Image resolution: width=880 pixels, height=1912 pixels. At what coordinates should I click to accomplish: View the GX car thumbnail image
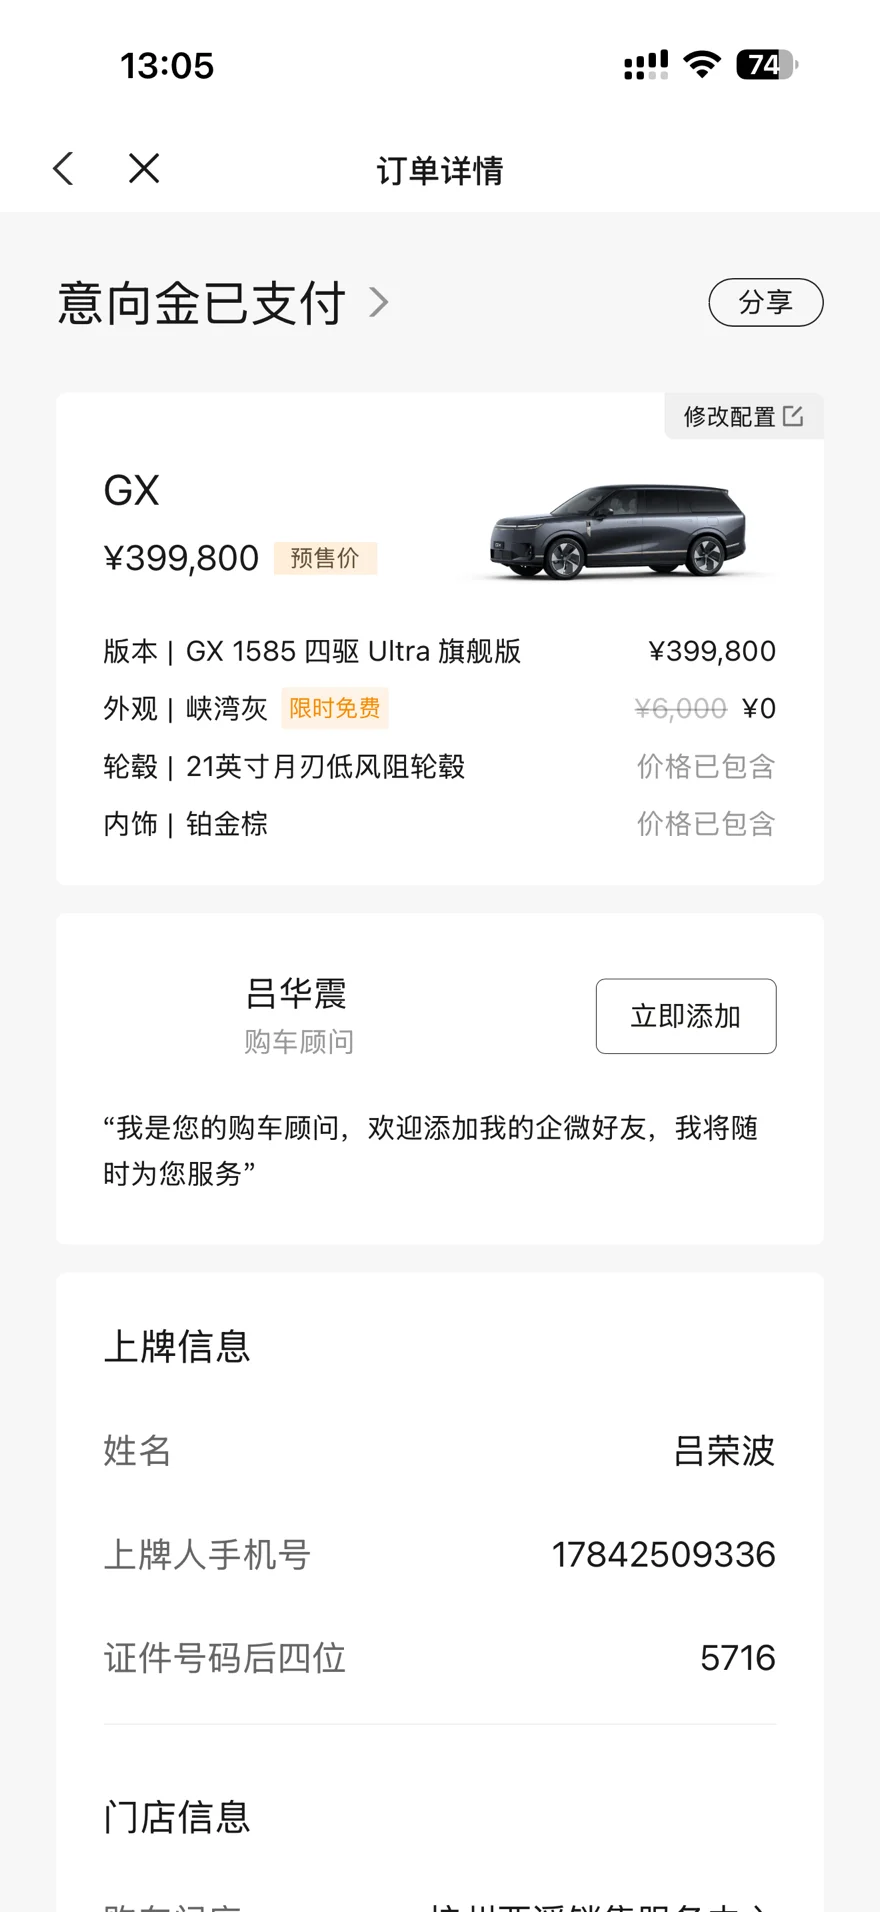[x=618, y=531]
